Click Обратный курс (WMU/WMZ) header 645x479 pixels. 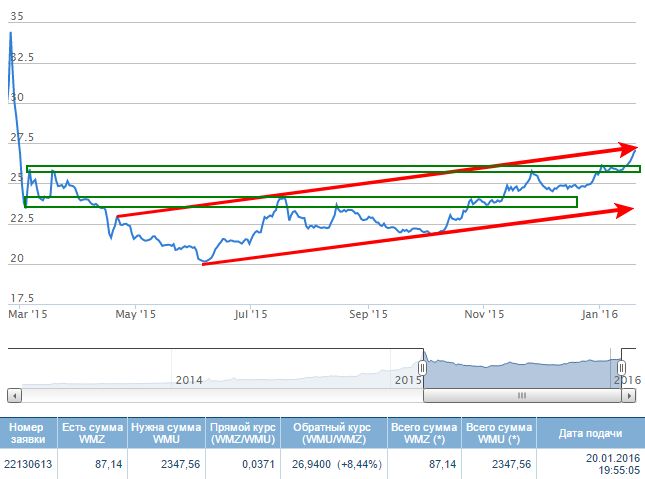[x=333, y=434]
